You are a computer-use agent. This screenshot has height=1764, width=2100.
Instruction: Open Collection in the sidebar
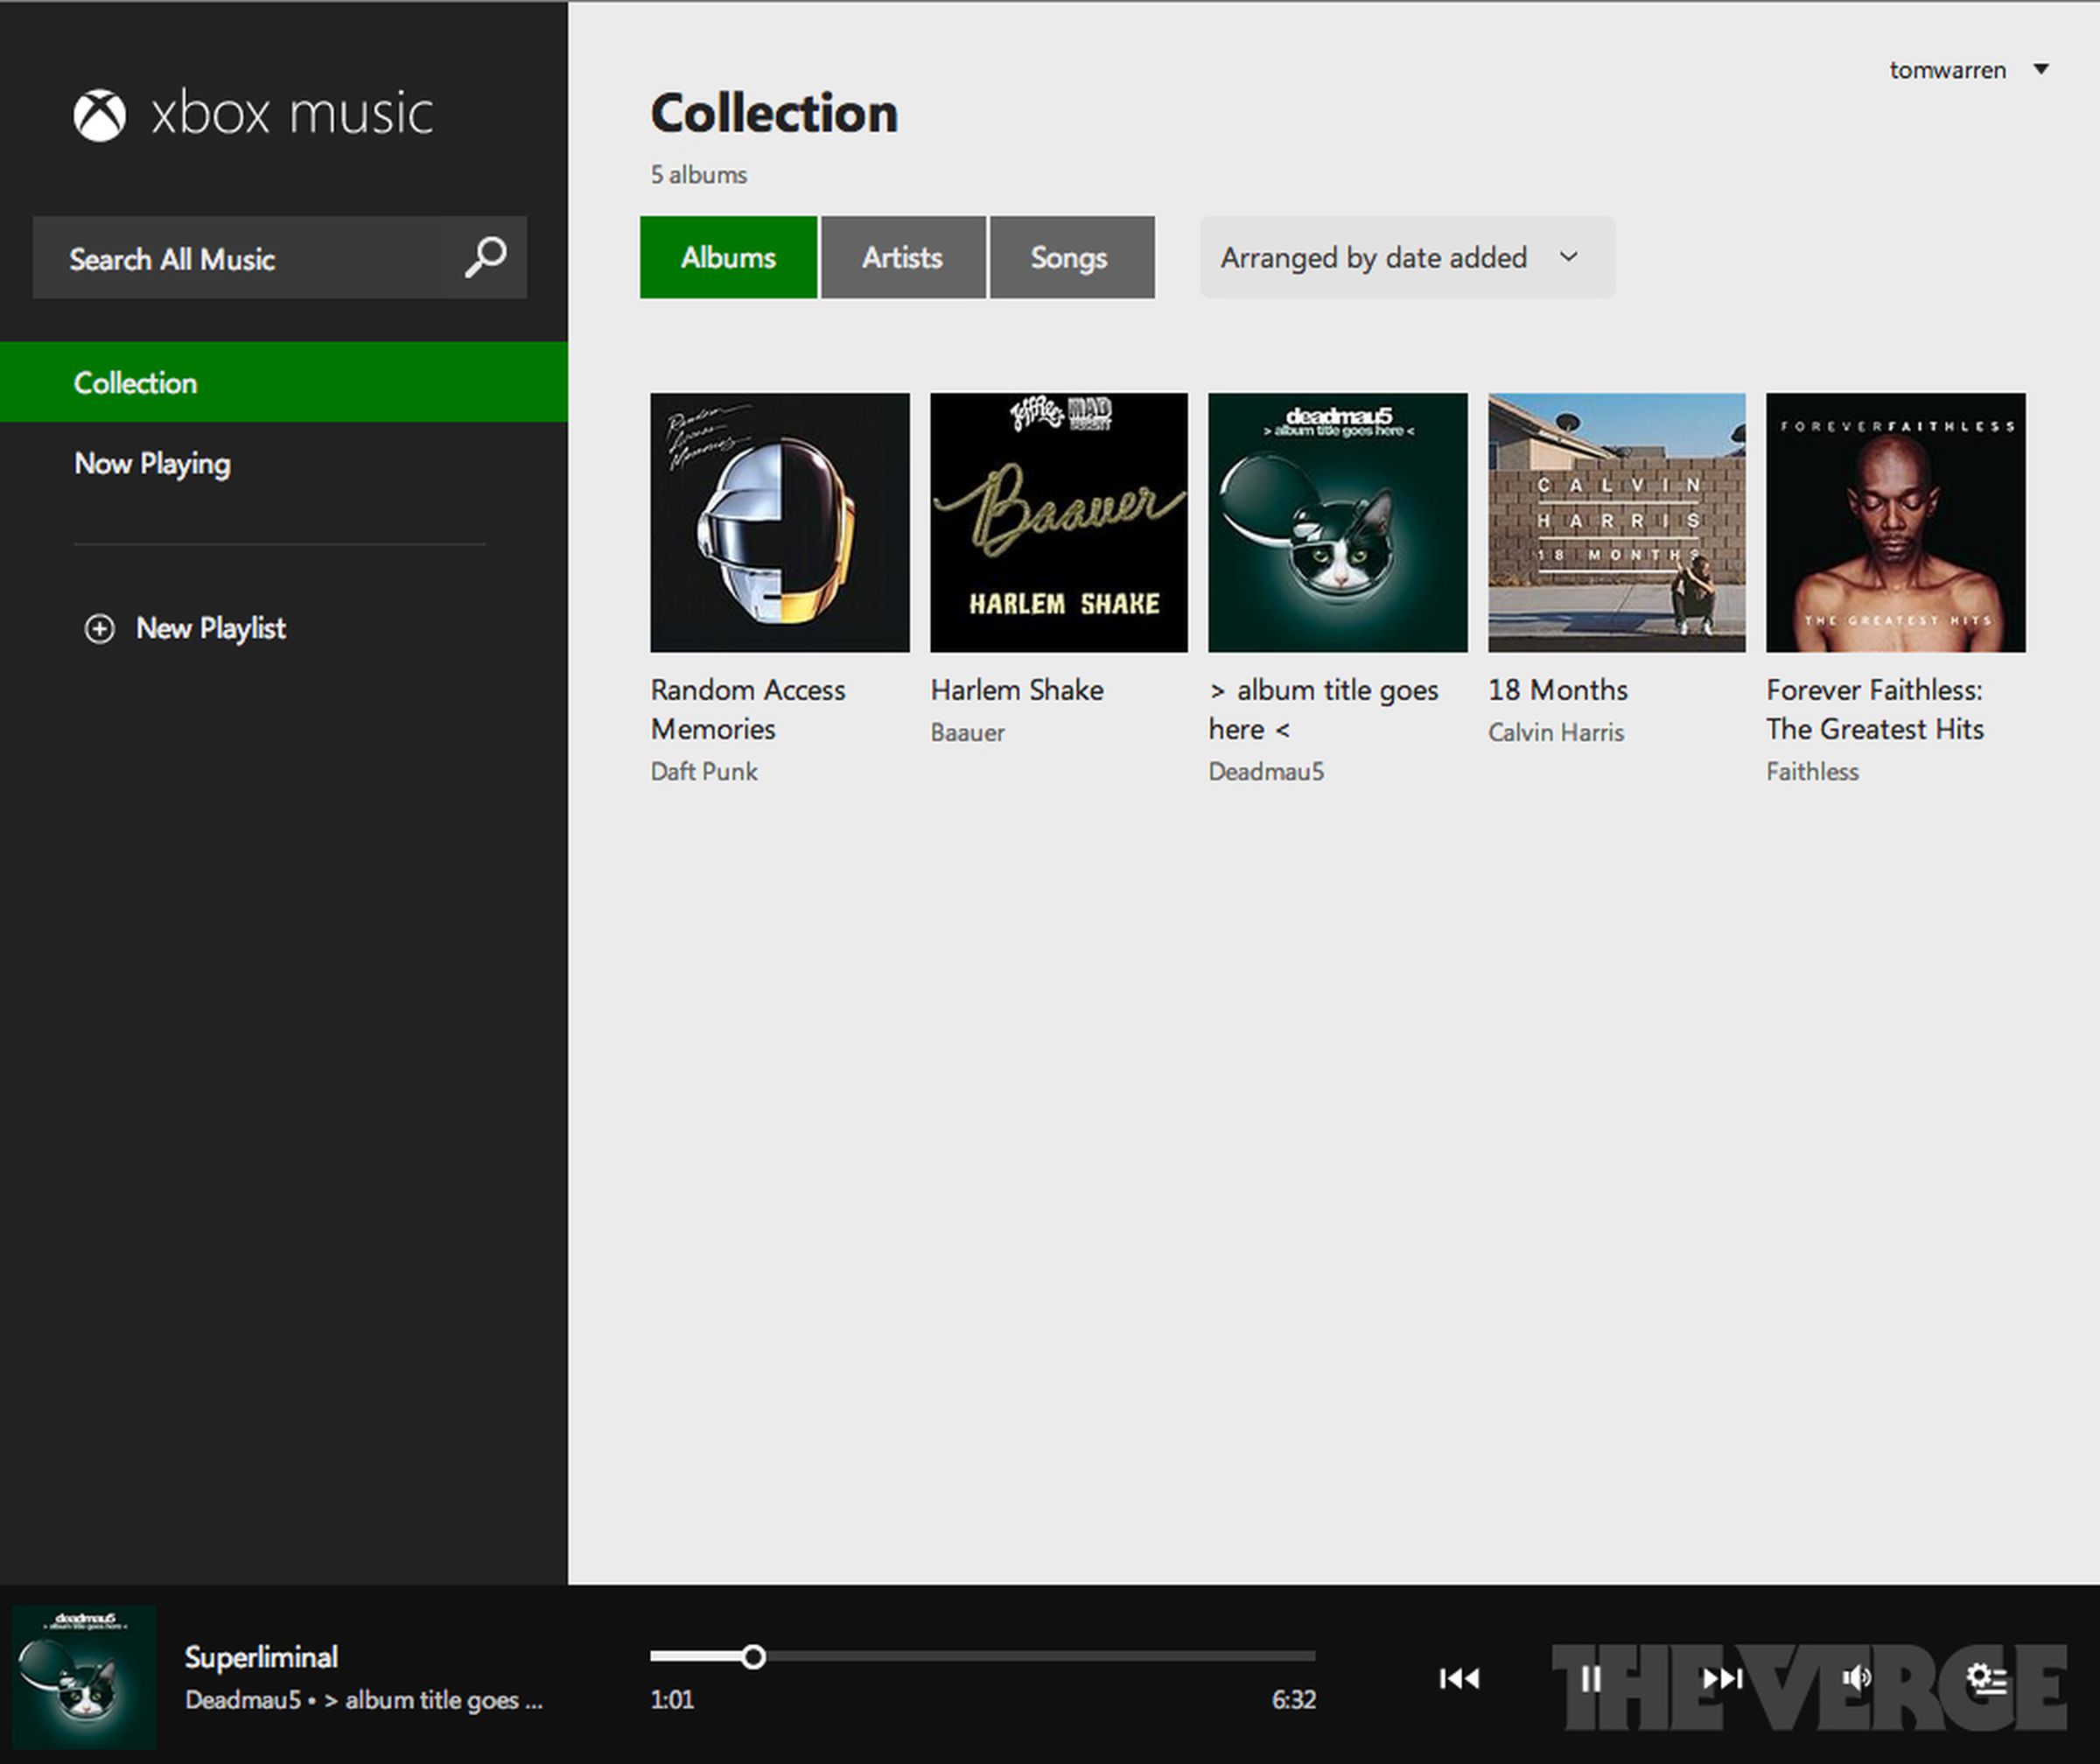(x=284, y=382)
